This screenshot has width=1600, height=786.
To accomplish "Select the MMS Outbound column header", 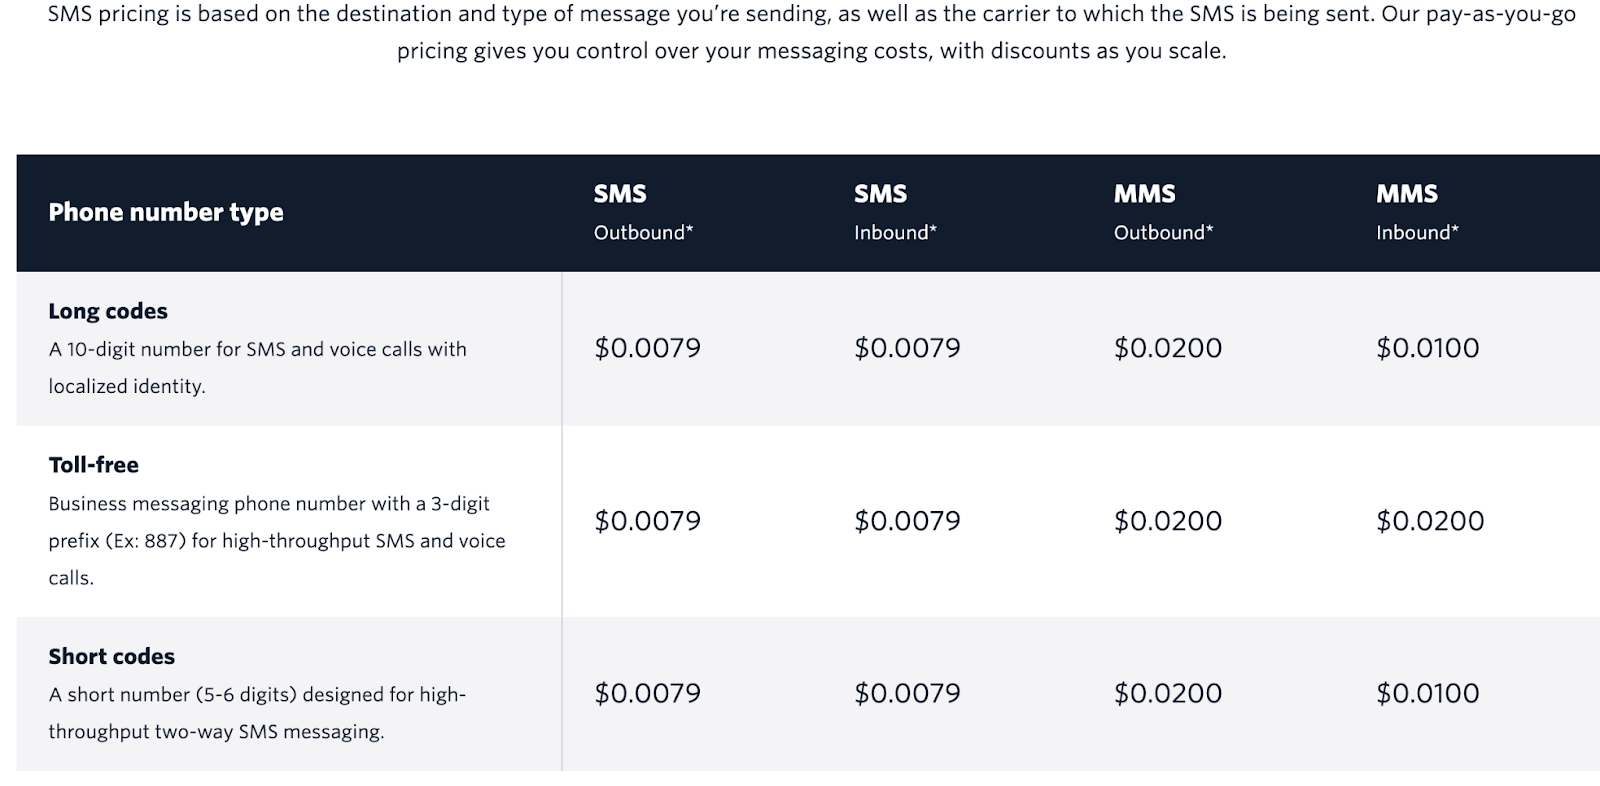I will pos(1163,212).
